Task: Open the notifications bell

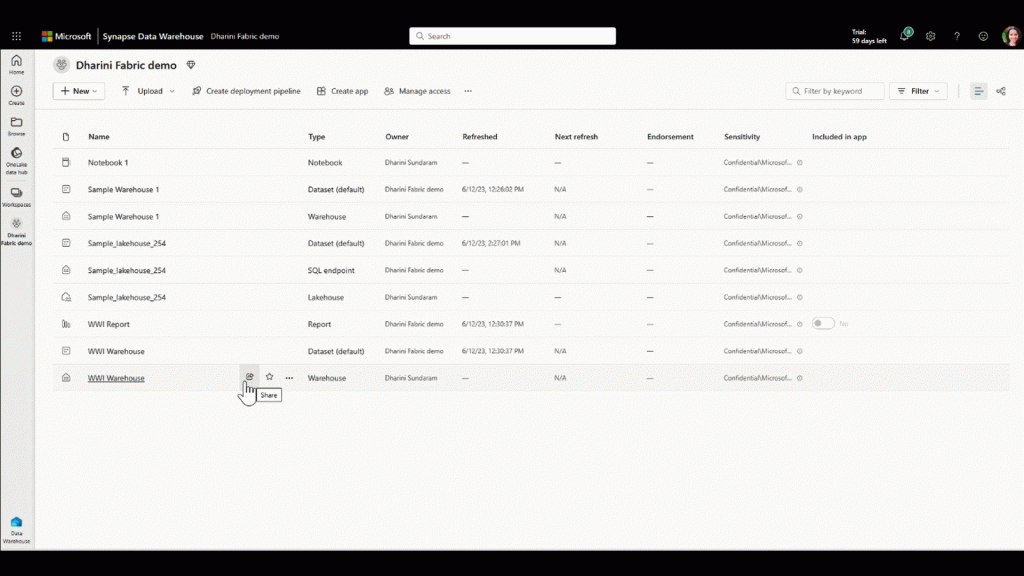Action: [904, 36]
